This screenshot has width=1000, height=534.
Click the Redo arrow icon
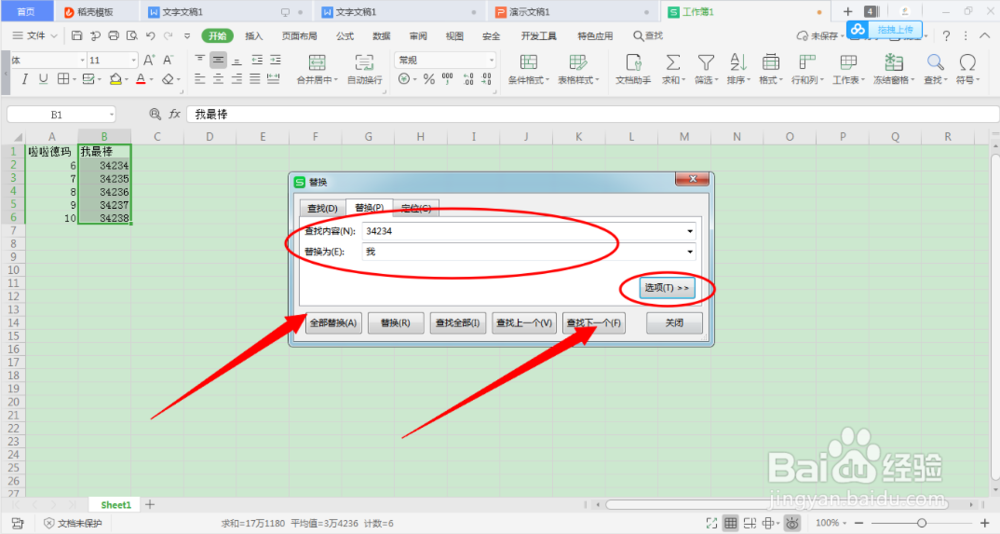(x=168, y=36)
